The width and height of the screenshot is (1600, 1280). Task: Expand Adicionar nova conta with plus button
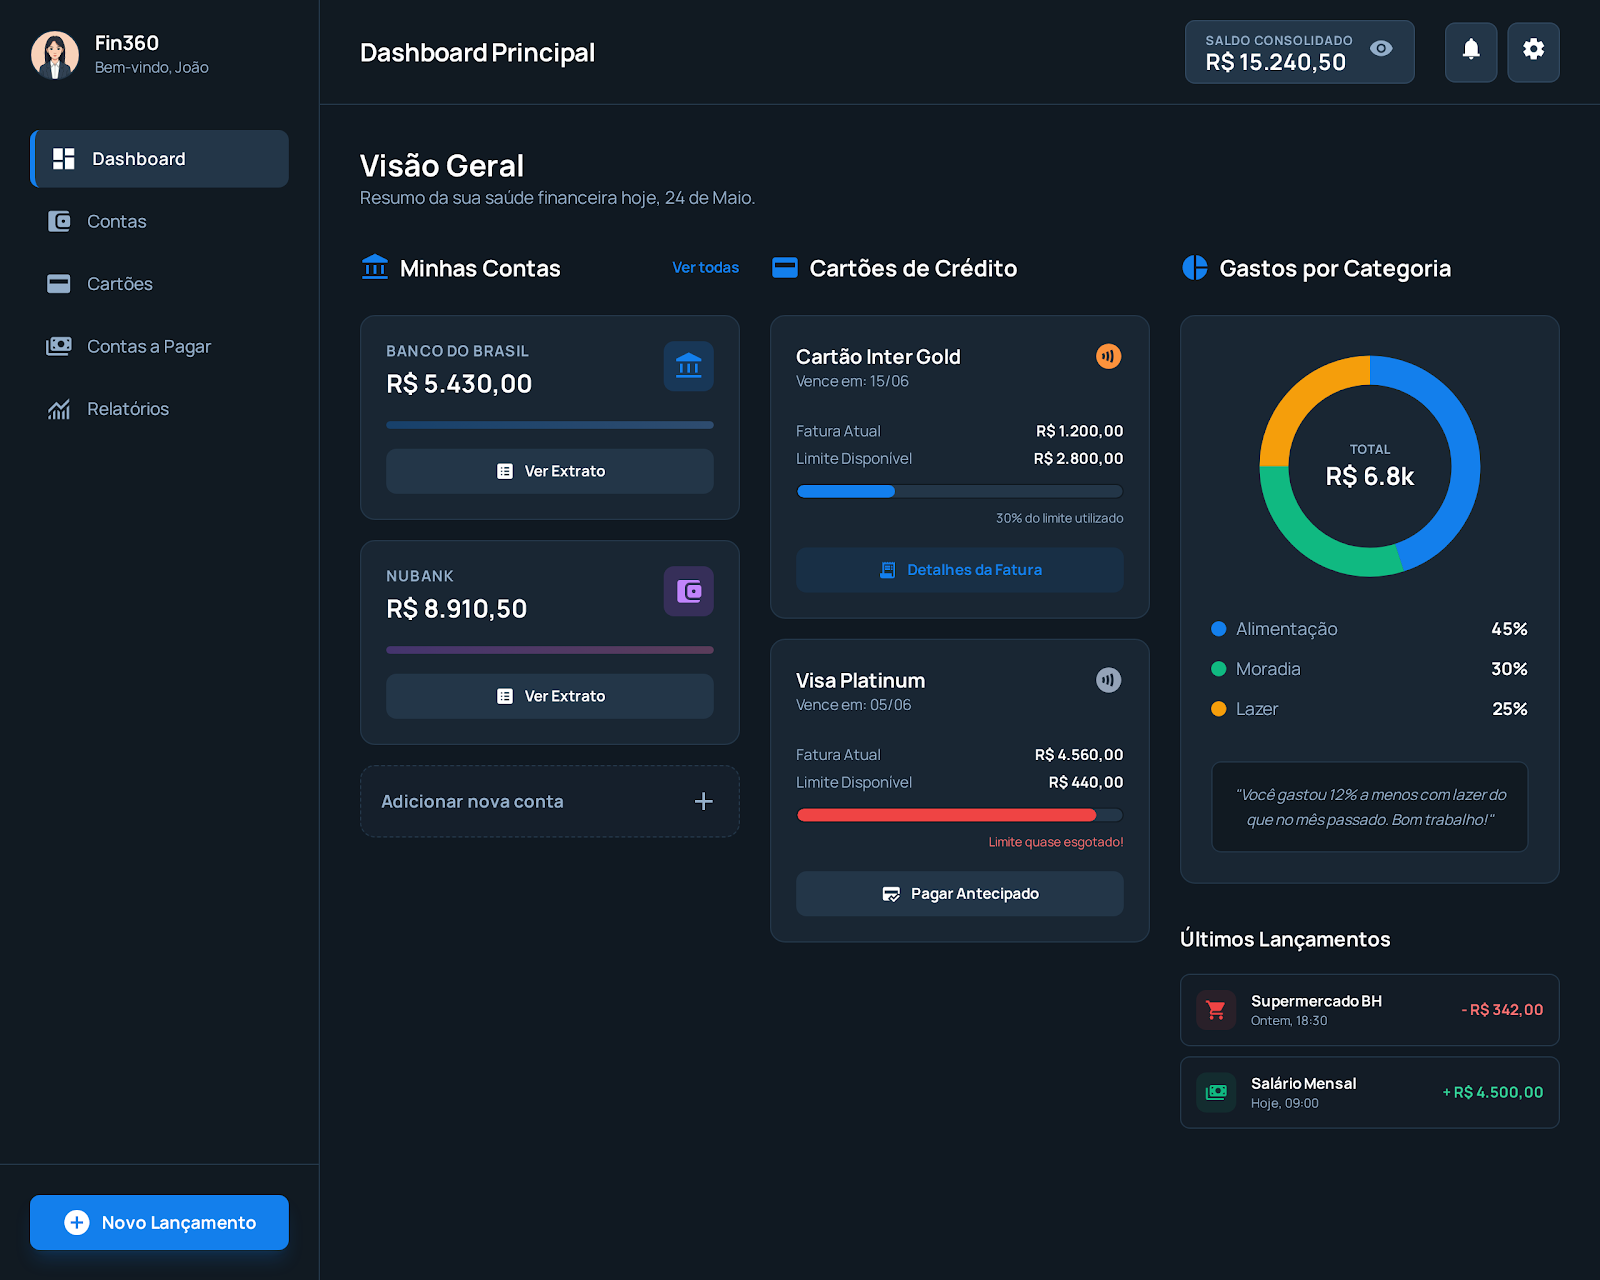pyautogui.click(x=704, y=801)
